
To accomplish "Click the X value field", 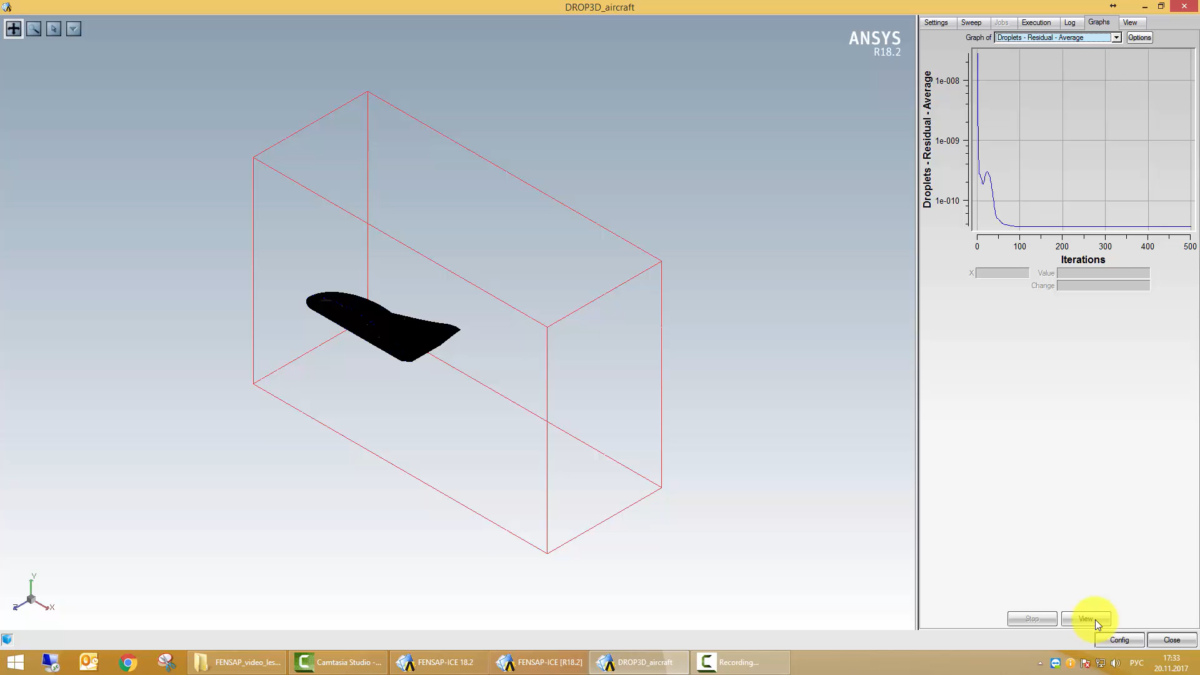I will (1002, 272).
